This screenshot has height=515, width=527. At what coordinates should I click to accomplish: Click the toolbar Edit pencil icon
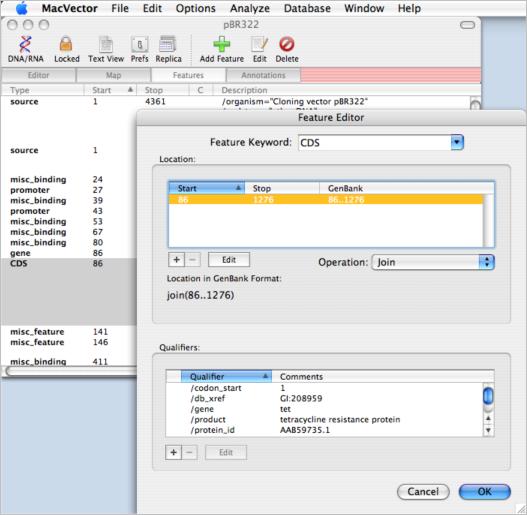click(259, 45)
